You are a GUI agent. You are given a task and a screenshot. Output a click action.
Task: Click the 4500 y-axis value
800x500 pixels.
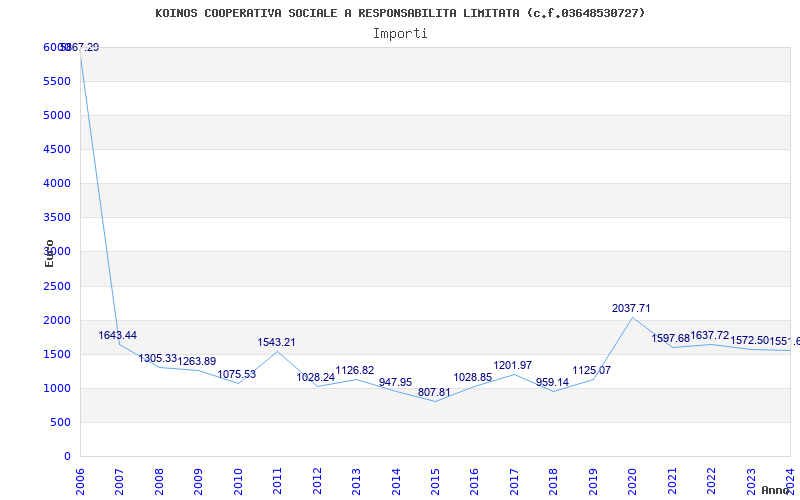tap(57, 149)
